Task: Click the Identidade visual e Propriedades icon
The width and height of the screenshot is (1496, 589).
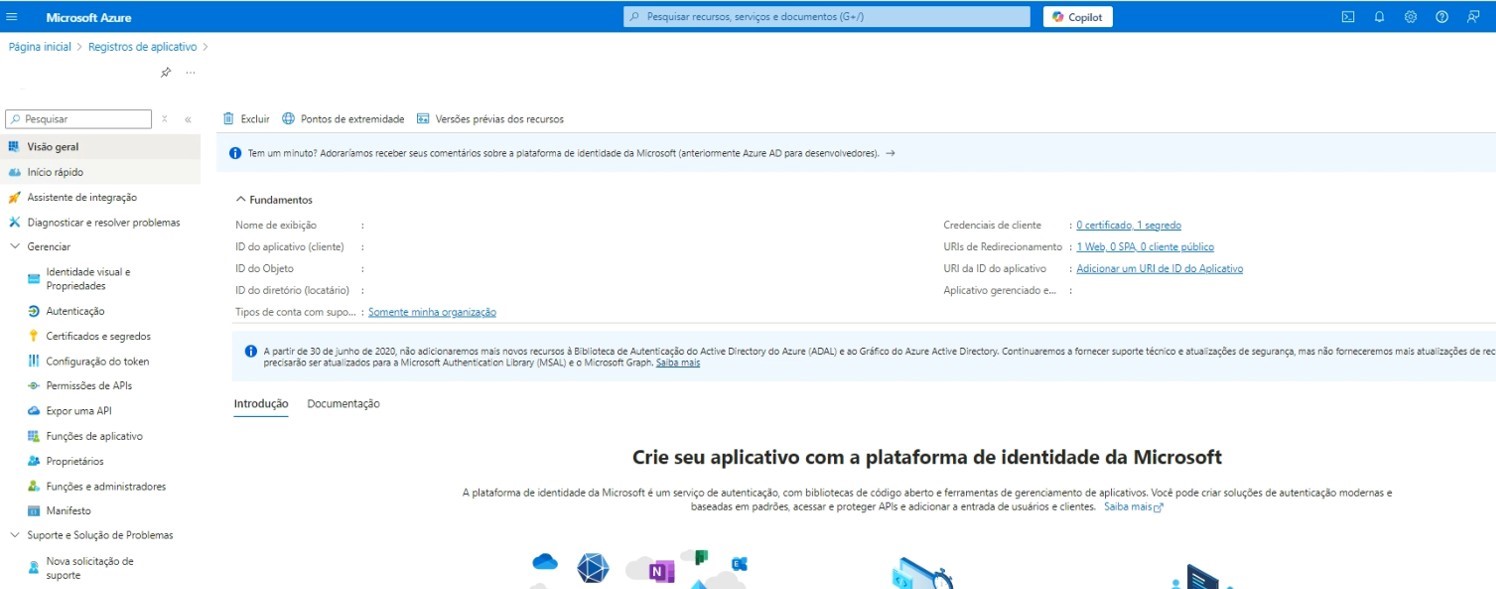Action: (x=34, y=278)
